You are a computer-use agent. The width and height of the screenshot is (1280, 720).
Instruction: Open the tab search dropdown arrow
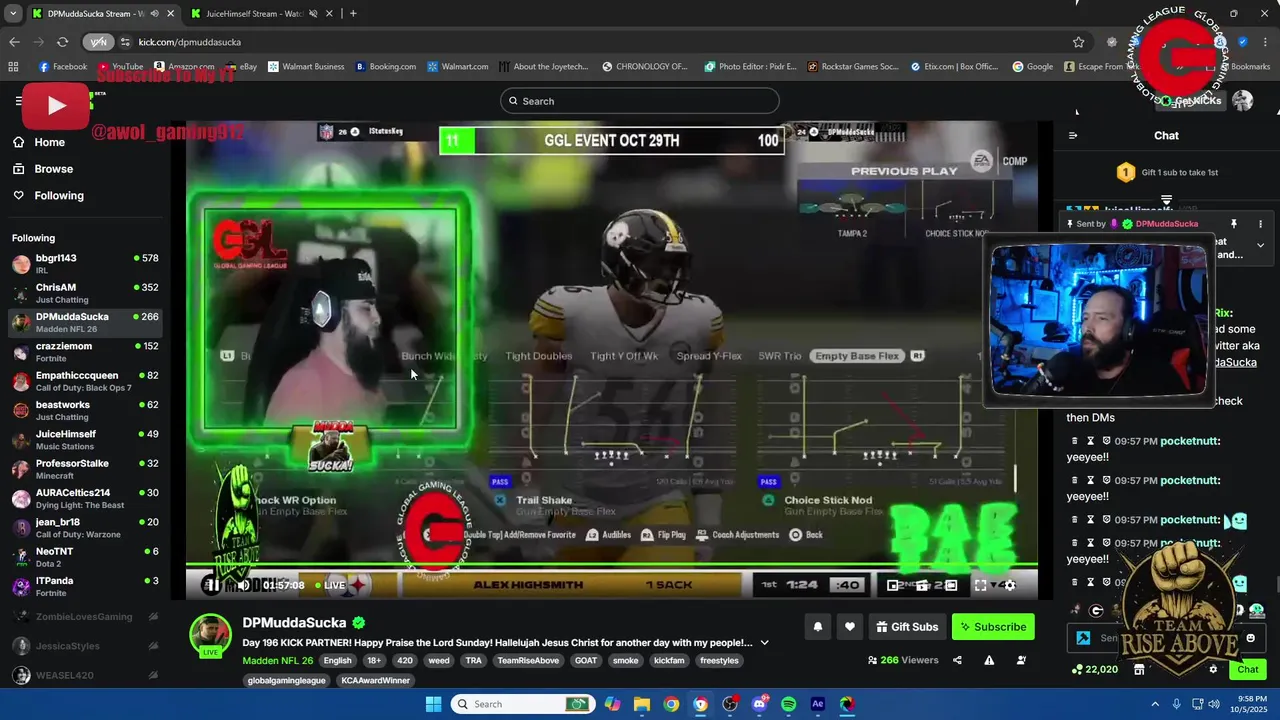click(x=12, y=14)
